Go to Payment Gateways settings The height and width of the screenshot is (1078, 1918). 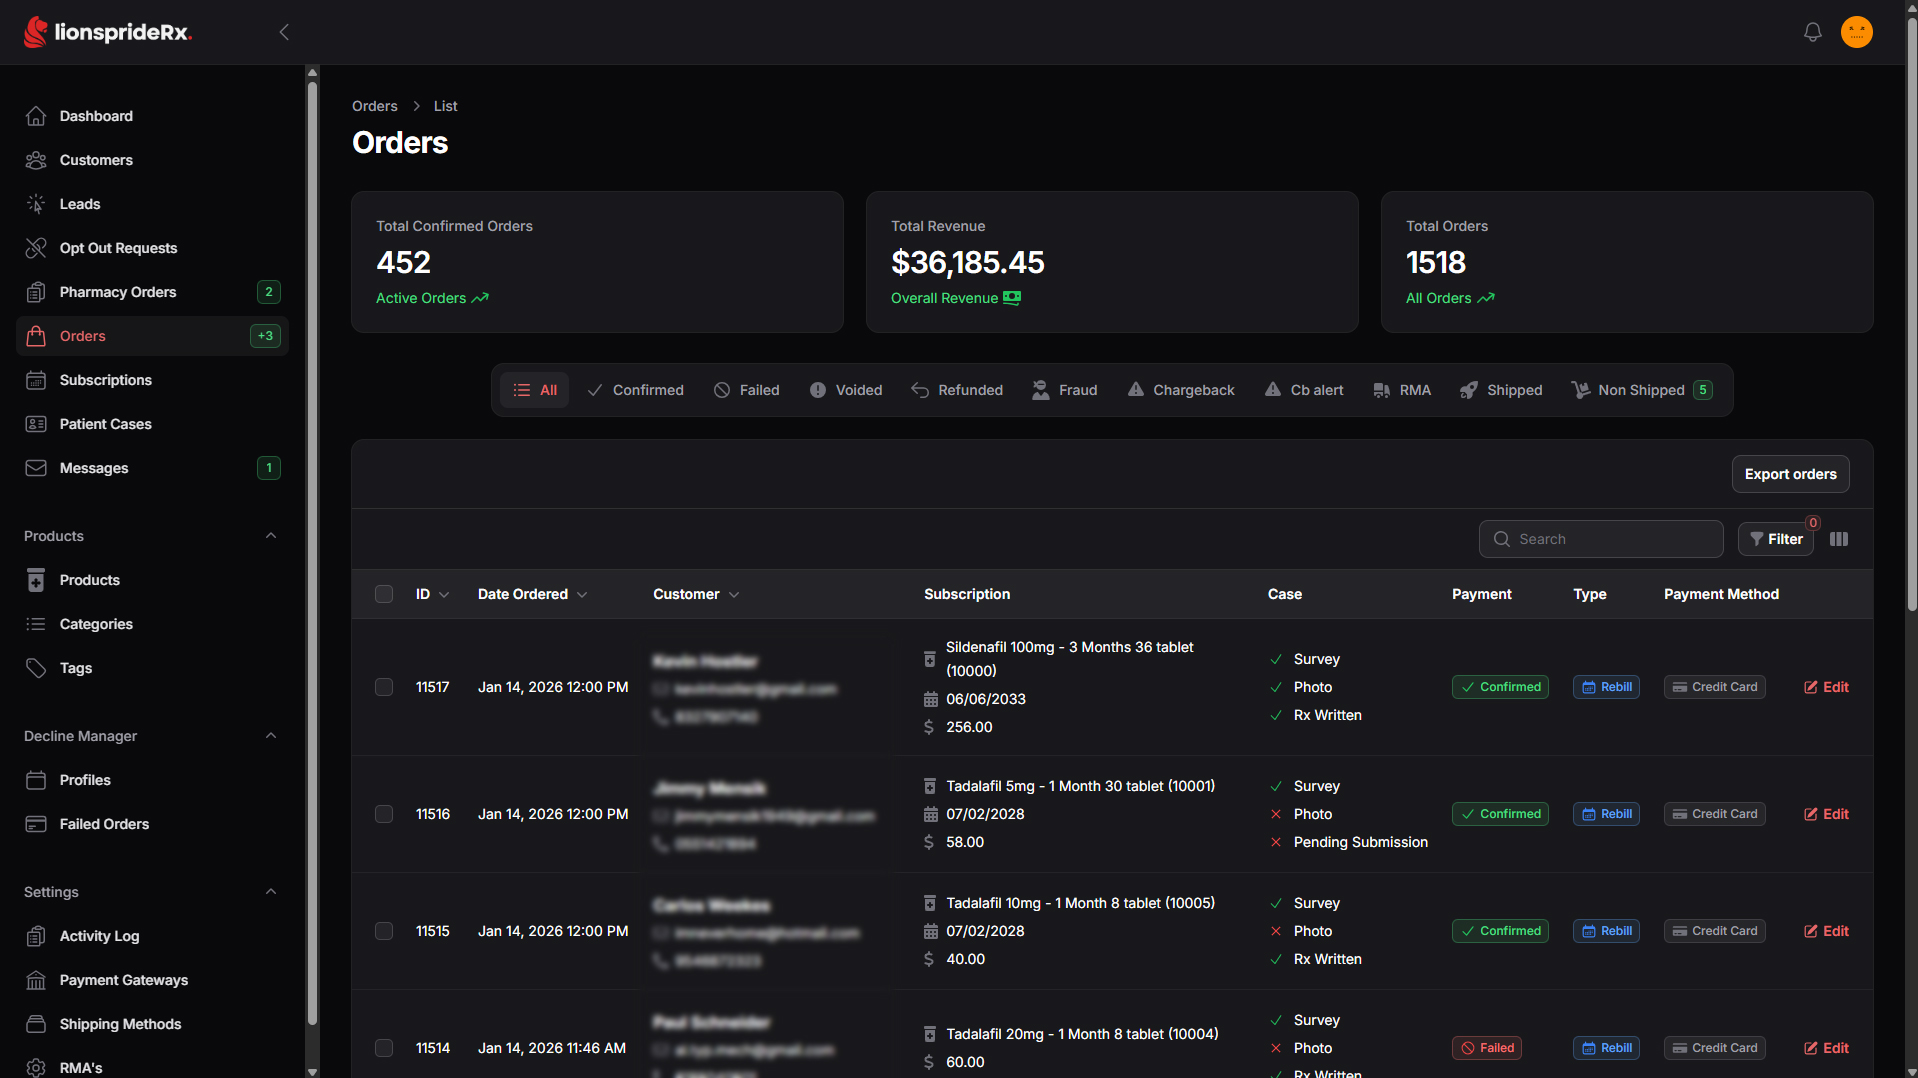(152, 980)
